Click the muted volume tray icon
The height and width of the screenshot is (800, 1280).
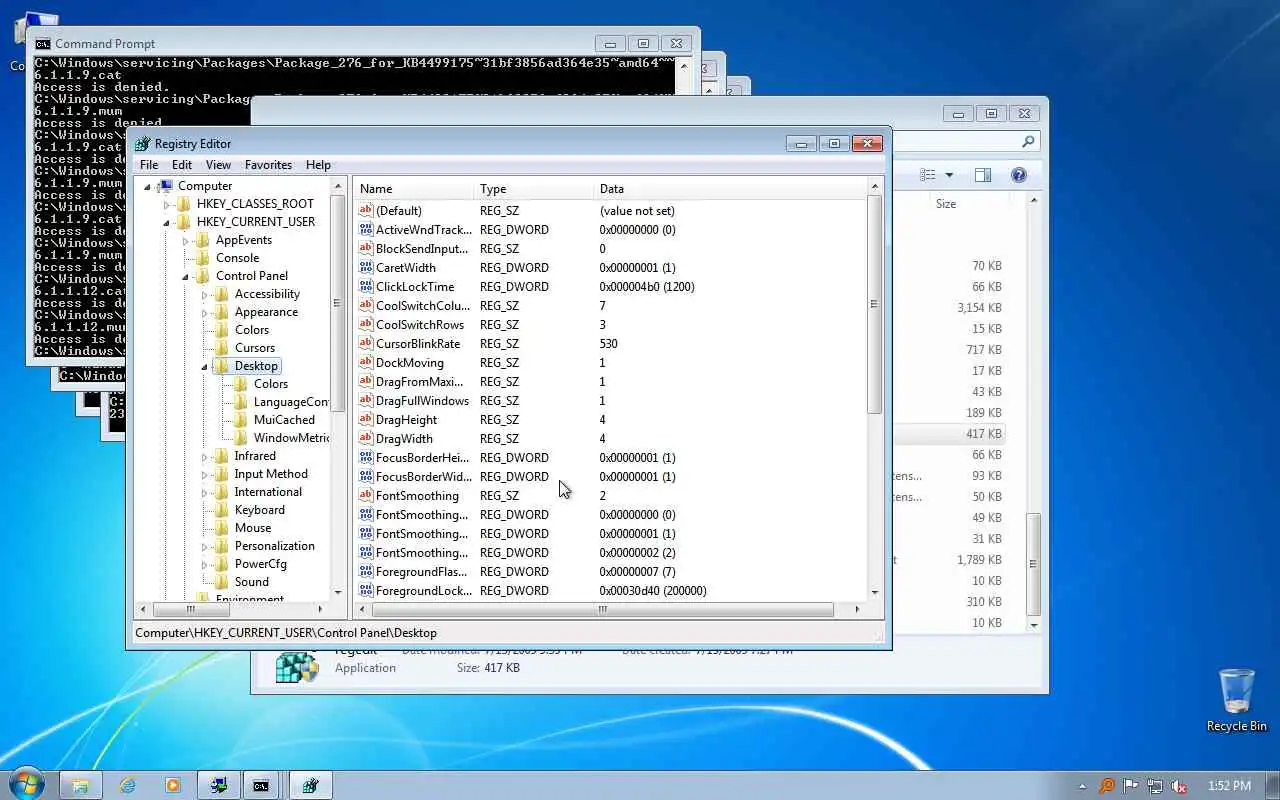click(1179, 786)
